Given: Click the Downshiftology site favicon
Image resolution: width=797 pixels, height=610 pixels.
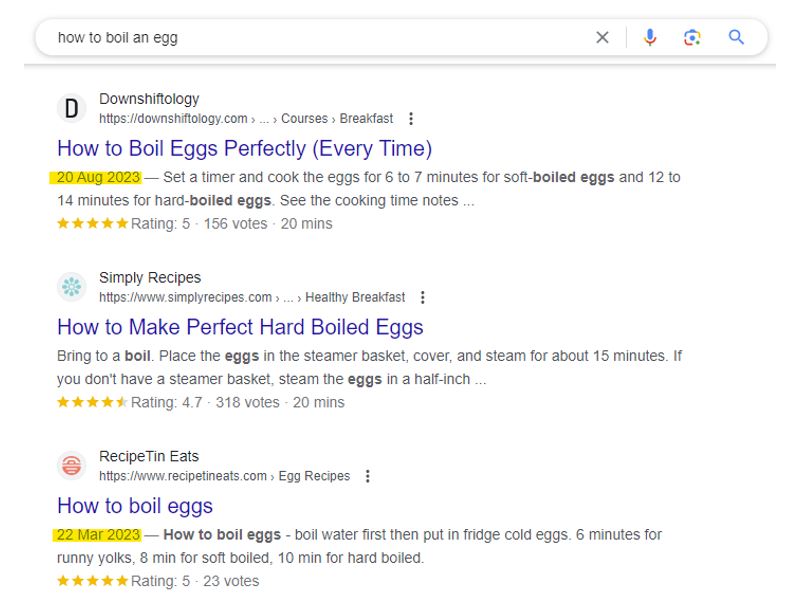Looking at the screenshot, I should 72,108.
